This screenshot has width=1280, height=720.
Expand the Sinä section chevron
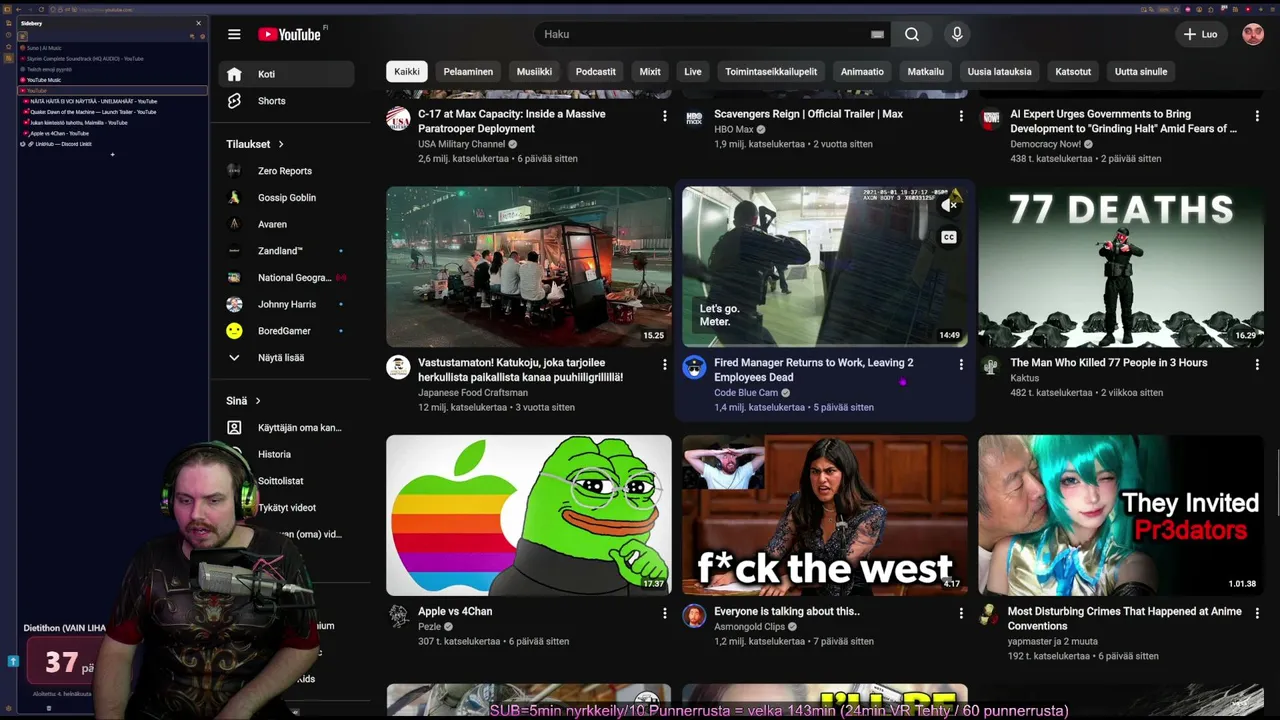click(258, 401)
